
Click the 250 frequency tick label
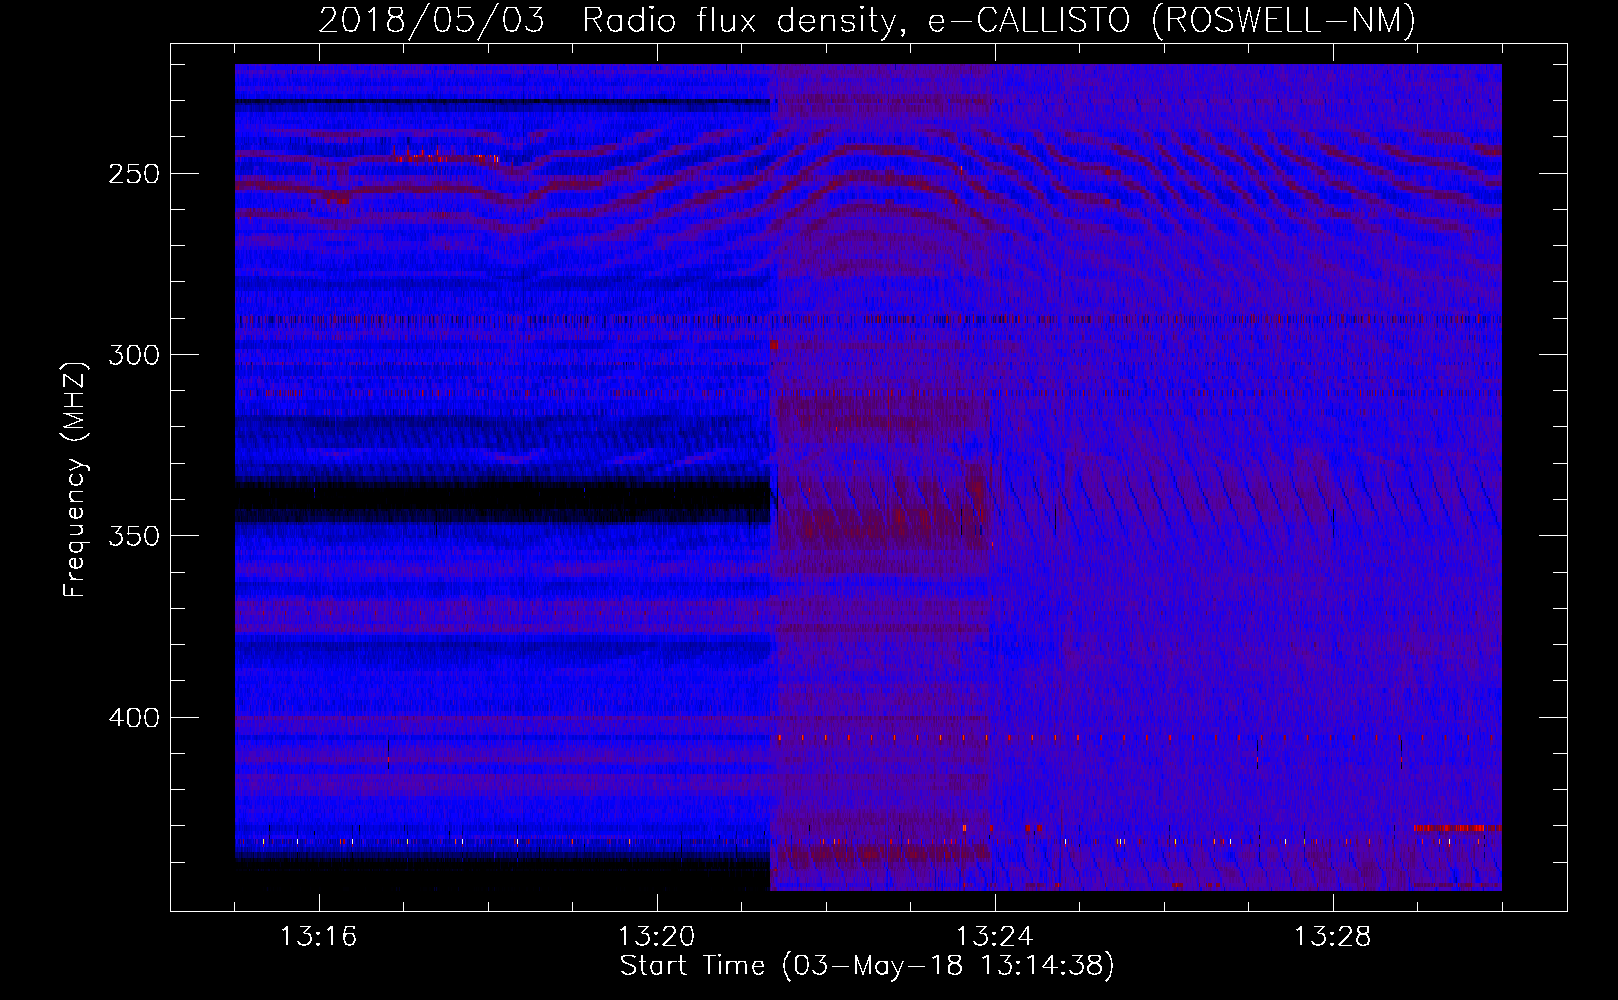[x=134, y=174]
